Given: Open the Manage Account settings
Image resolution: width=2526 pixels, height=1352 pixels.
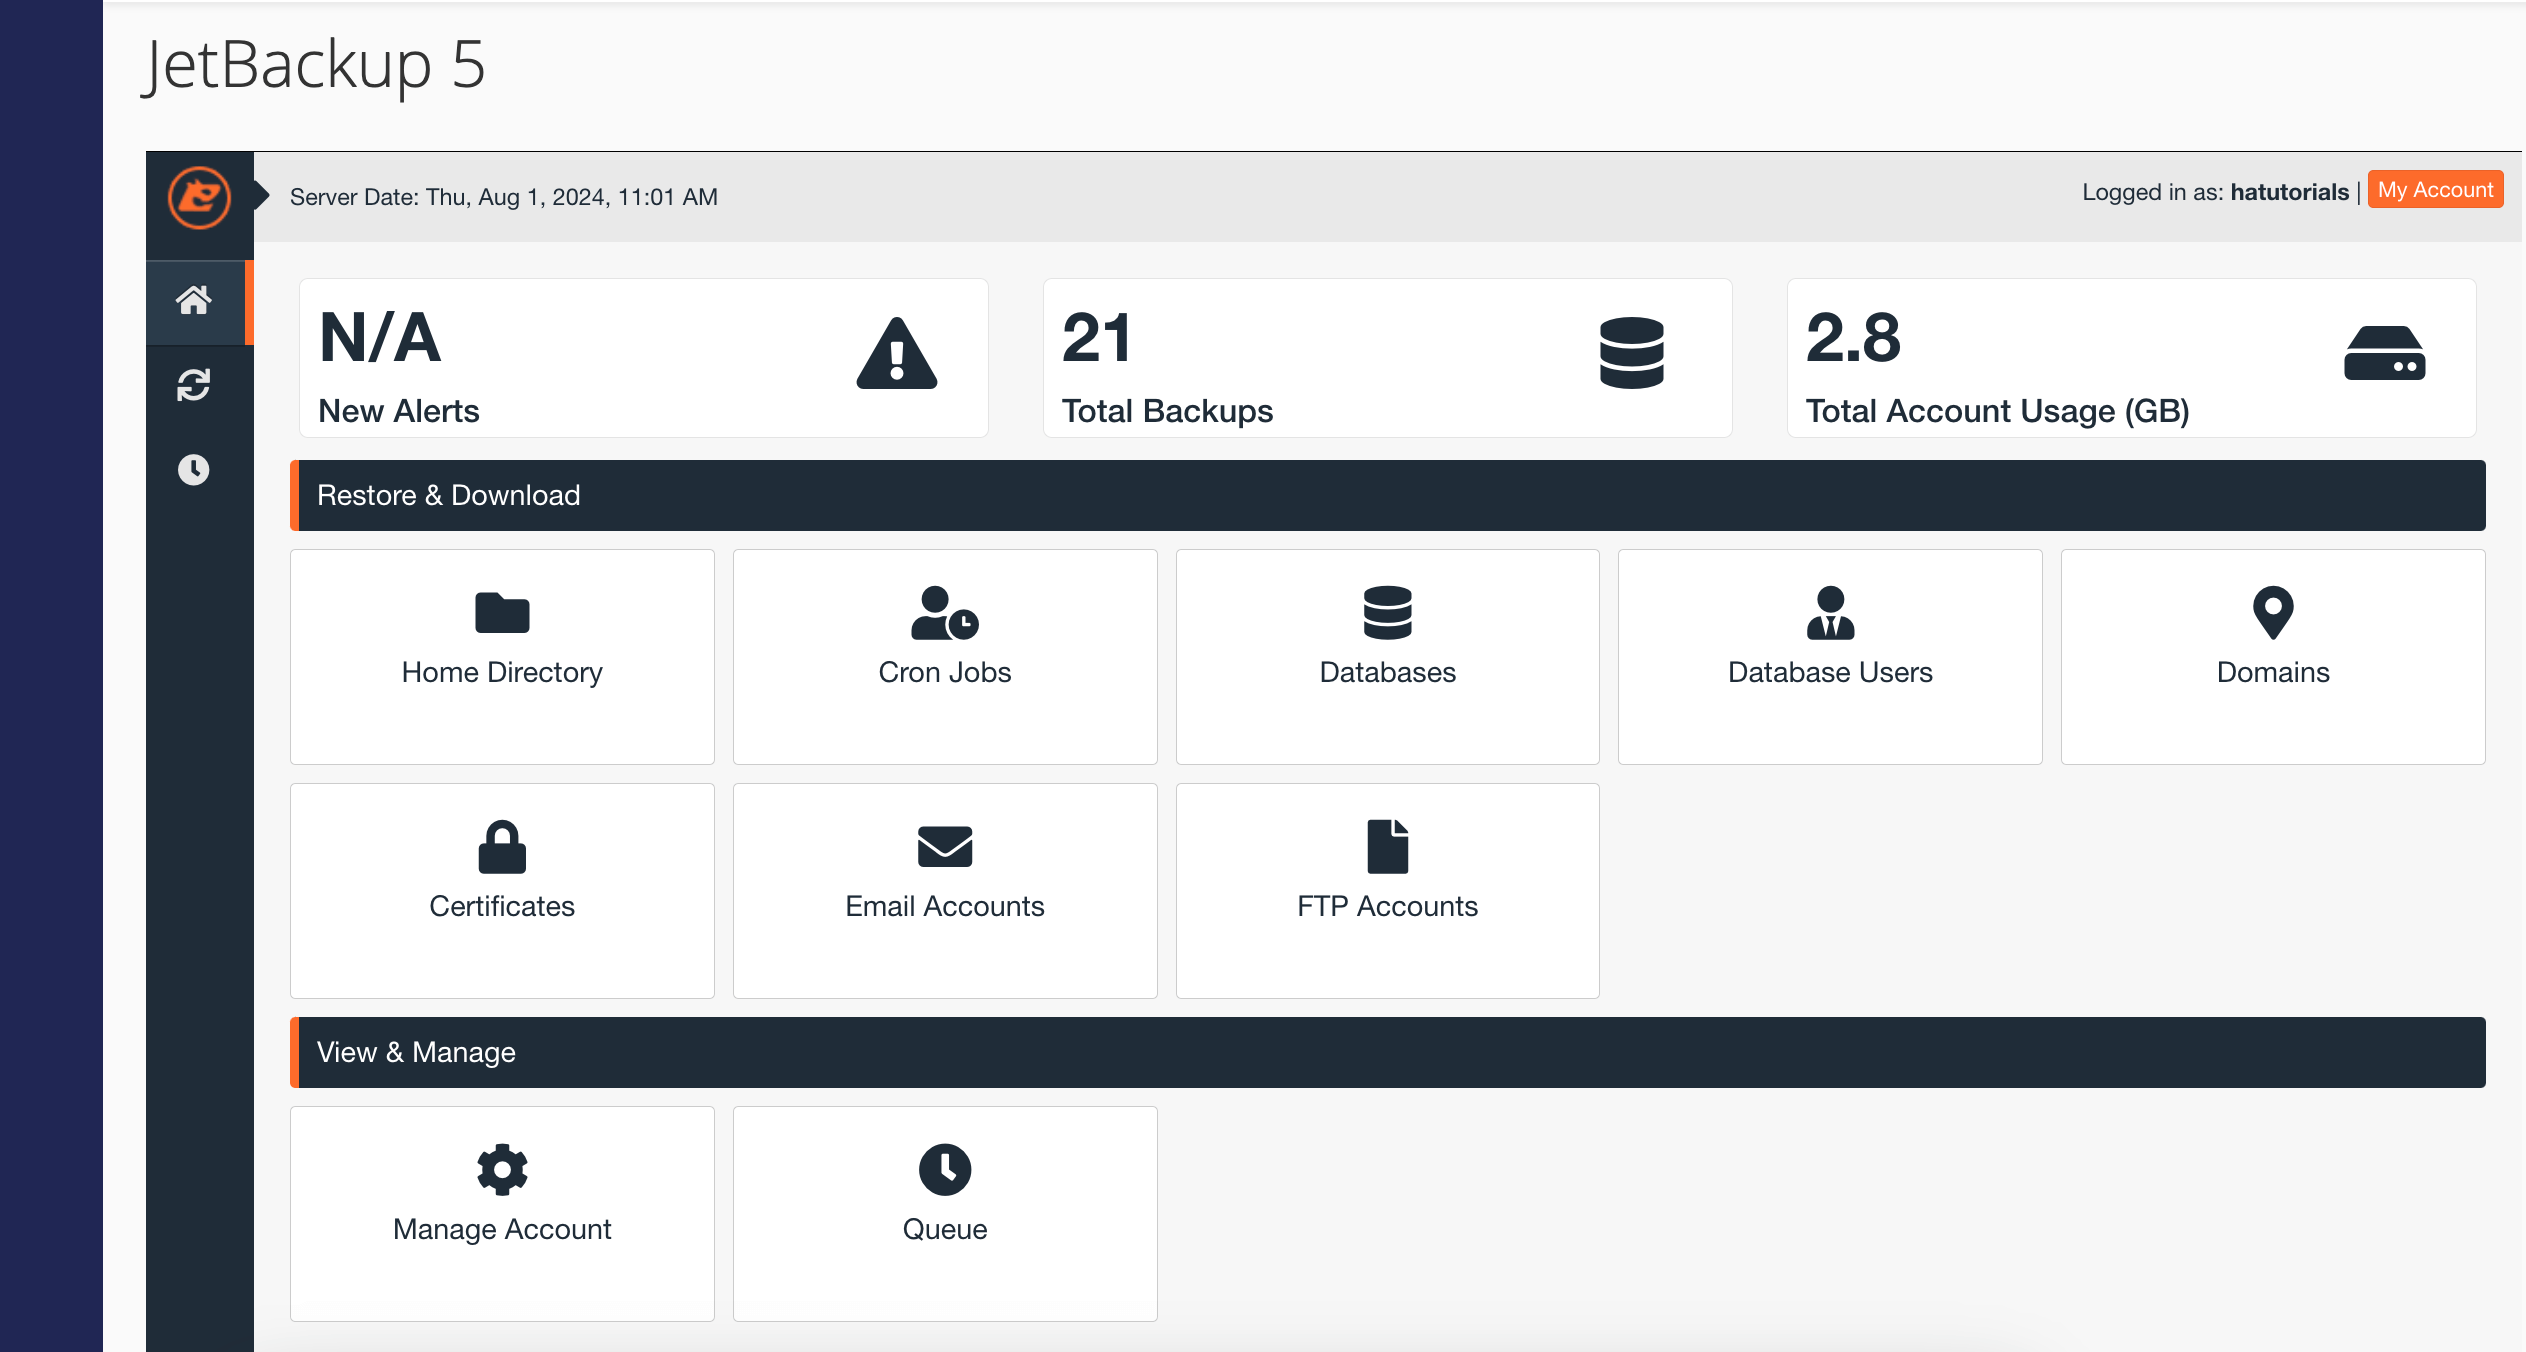Looking at the screenshot, I should pyautogui.click(x=502, y=1213).
